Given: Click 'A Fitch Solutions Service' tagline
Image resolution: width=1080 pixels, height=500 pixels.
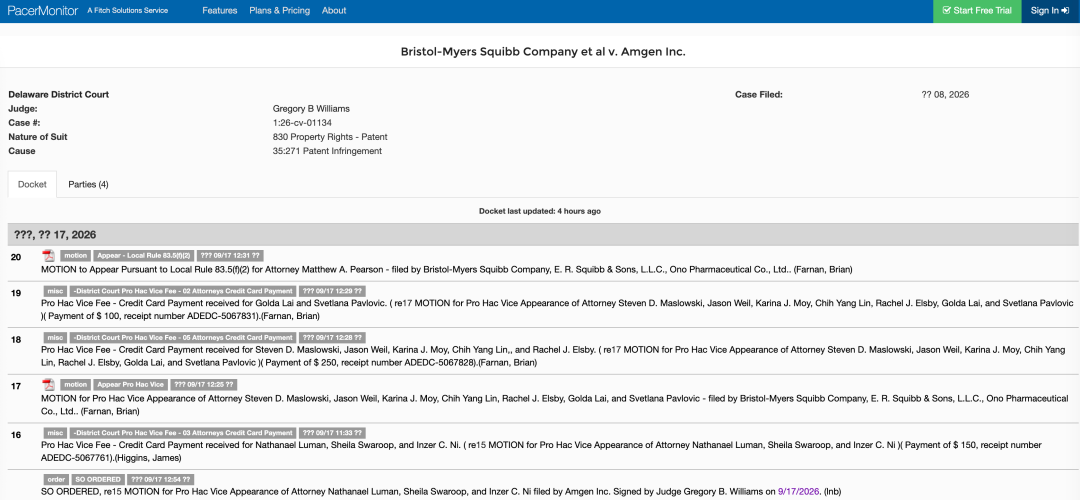Looking at the screenshot, I should (127, 10).
